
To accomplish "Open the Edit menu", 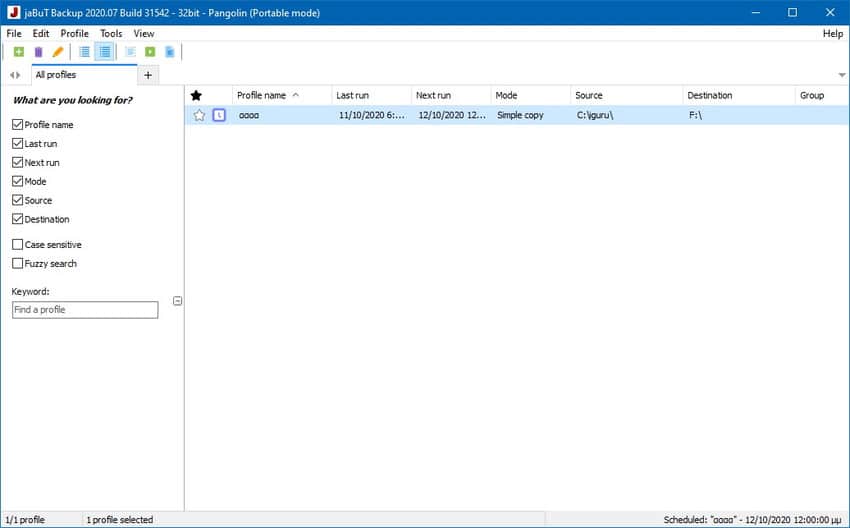I will point(41,34).
